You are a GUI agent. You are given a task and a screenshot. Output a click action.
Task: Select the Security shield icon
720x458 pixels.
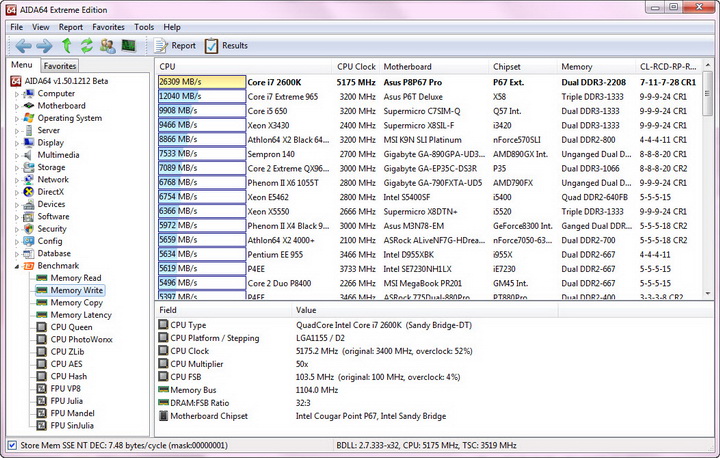pos(28,229)
